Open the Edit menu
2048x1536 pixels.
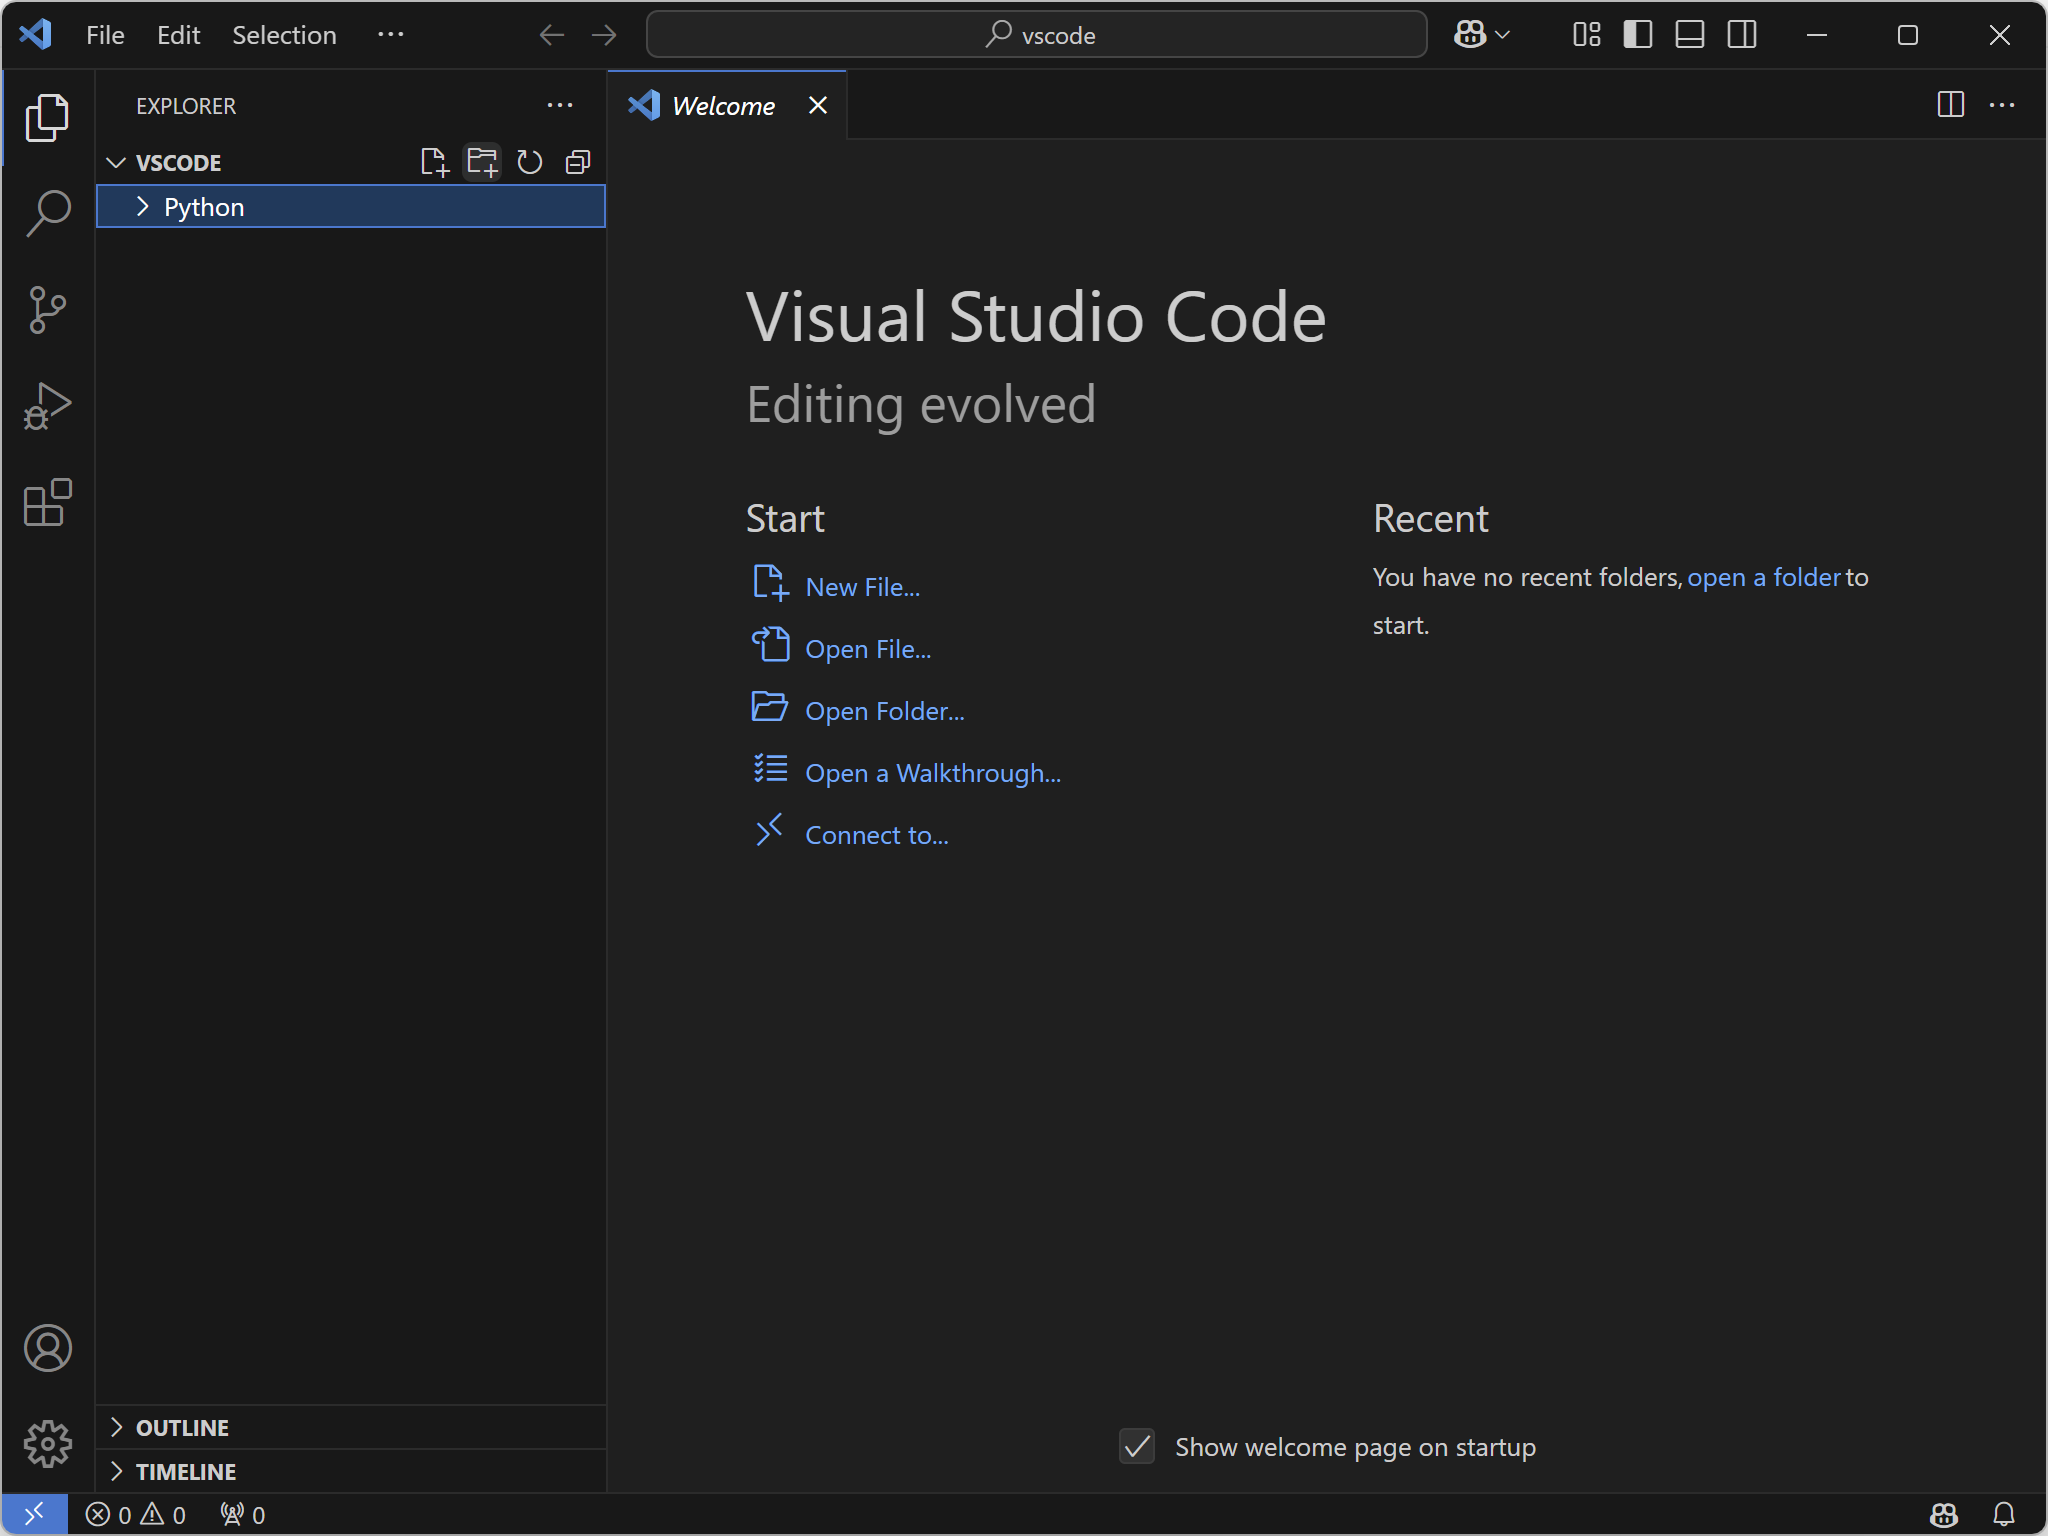click(178, 35)
